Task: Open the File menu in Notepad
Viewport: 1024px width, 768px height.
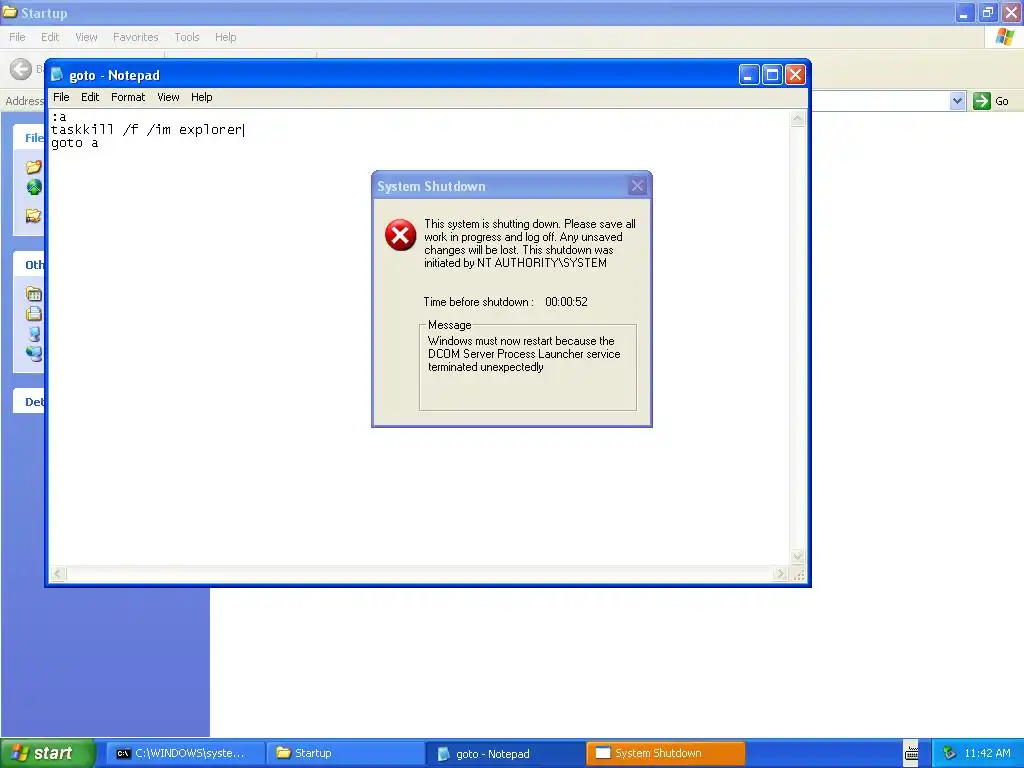Action: 61,97
